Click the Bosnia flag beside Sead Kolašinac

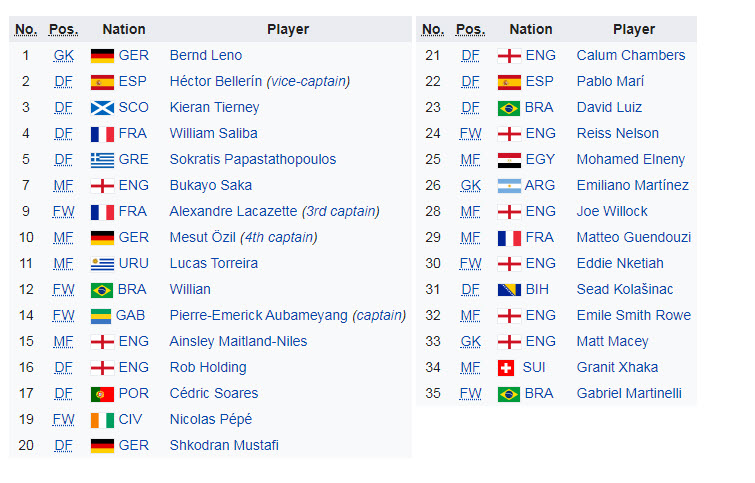point(509,290)
